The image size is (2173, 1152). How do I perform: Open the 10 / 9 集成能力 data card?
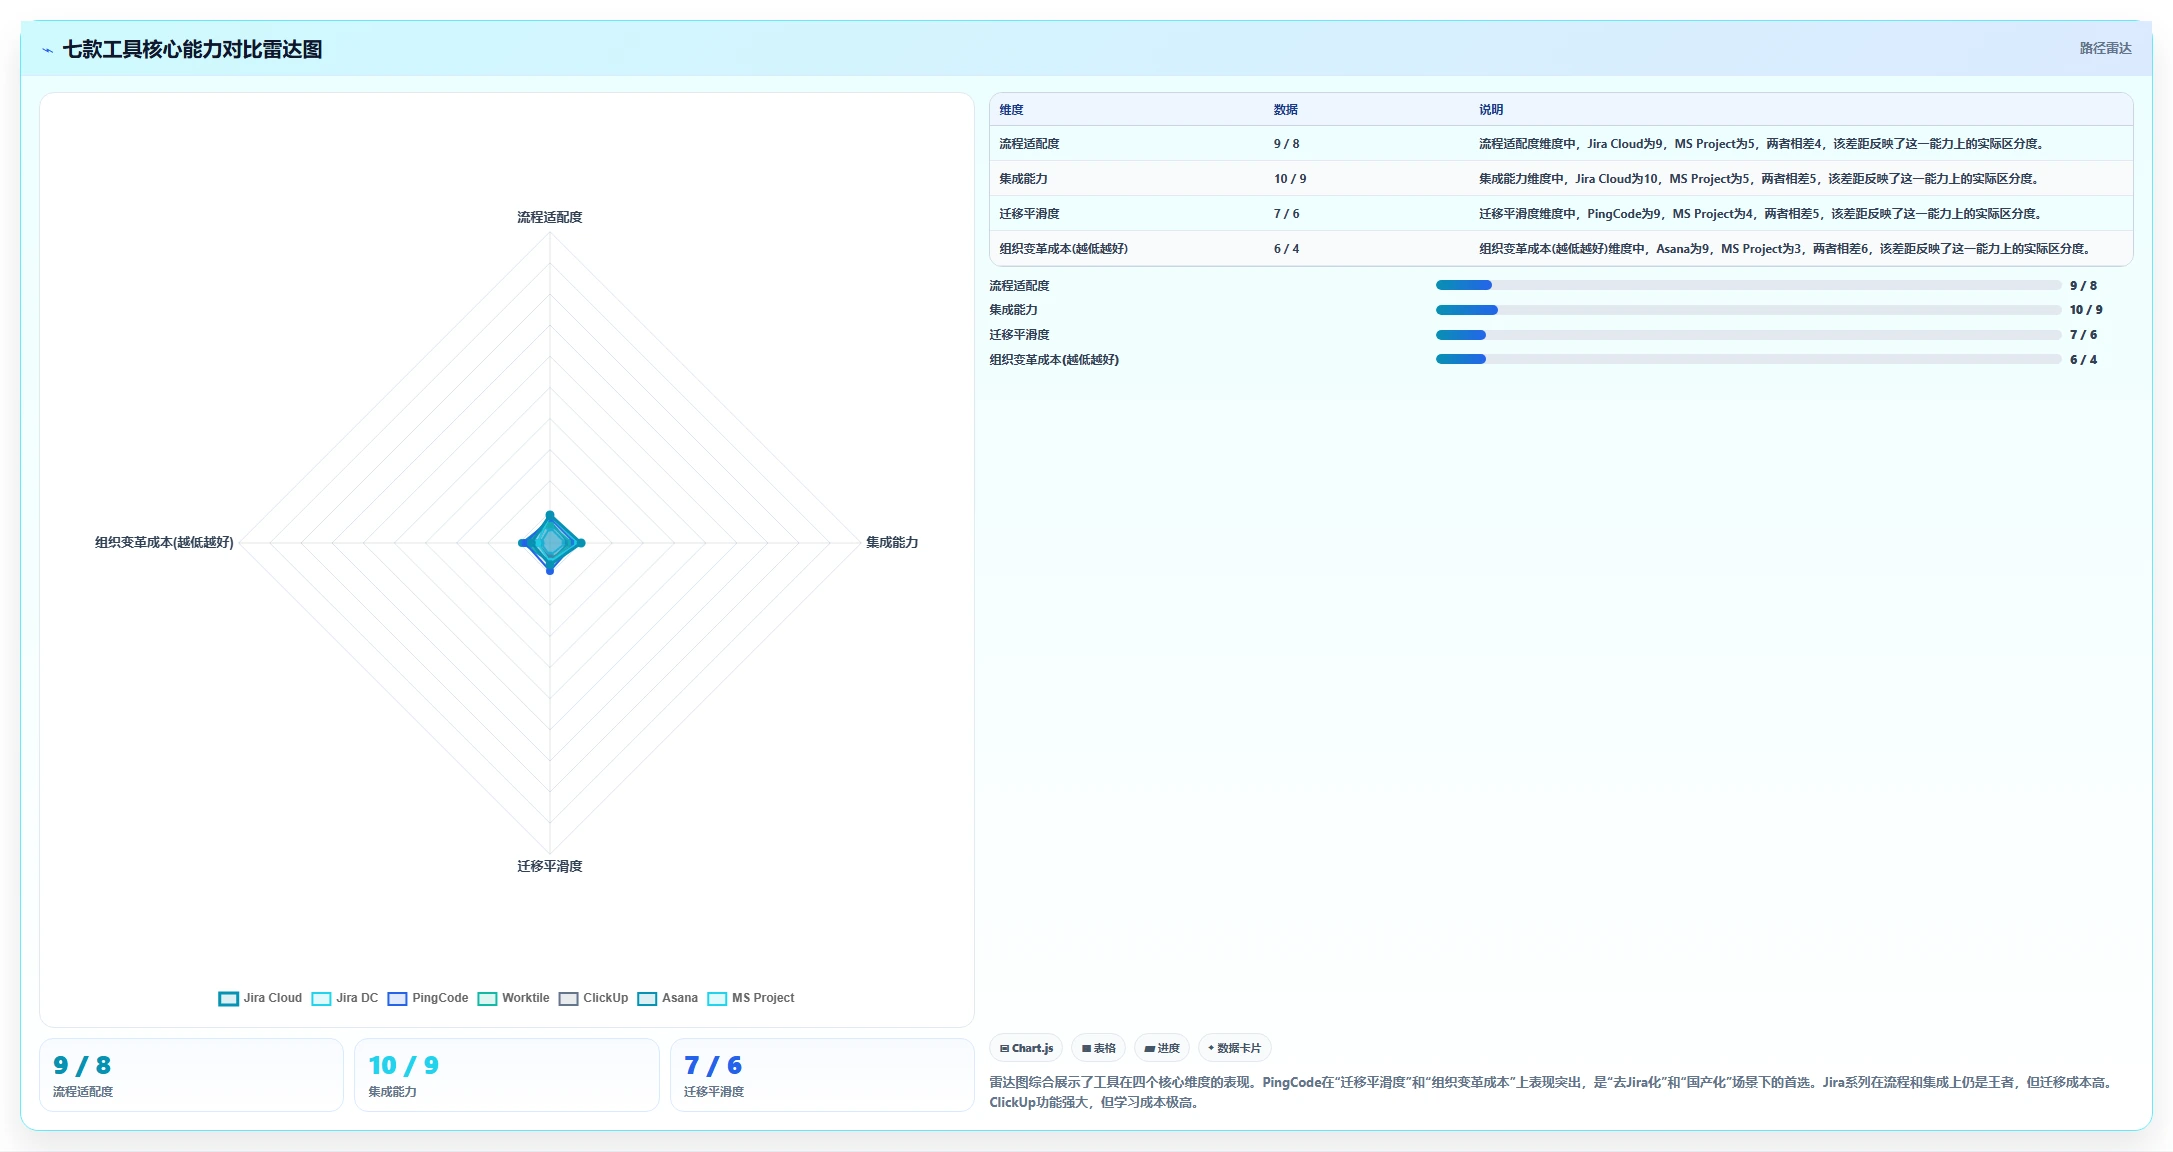(x=507, y=1075)
